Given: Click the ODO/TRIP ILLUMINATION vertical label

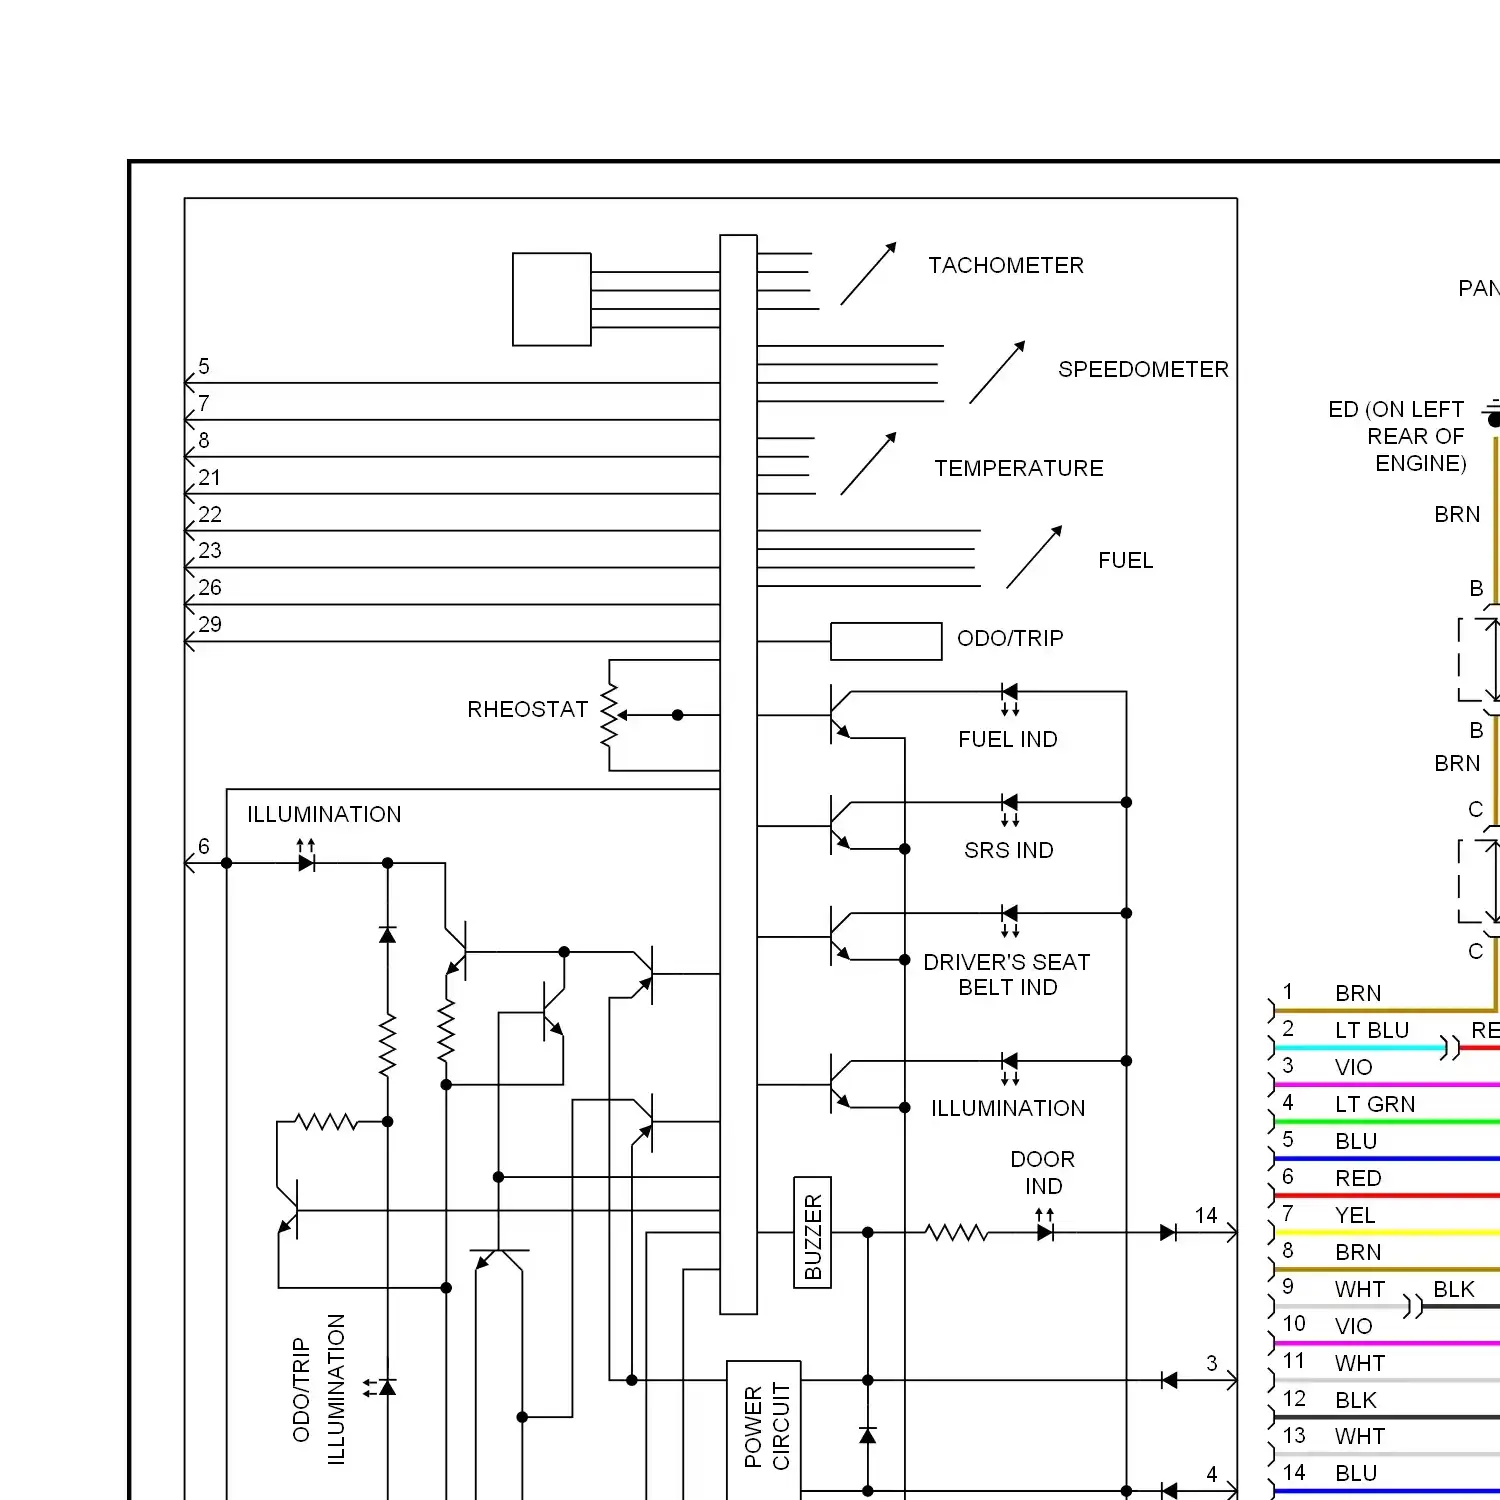Looking at the screenshot, I should point(318,1390).
